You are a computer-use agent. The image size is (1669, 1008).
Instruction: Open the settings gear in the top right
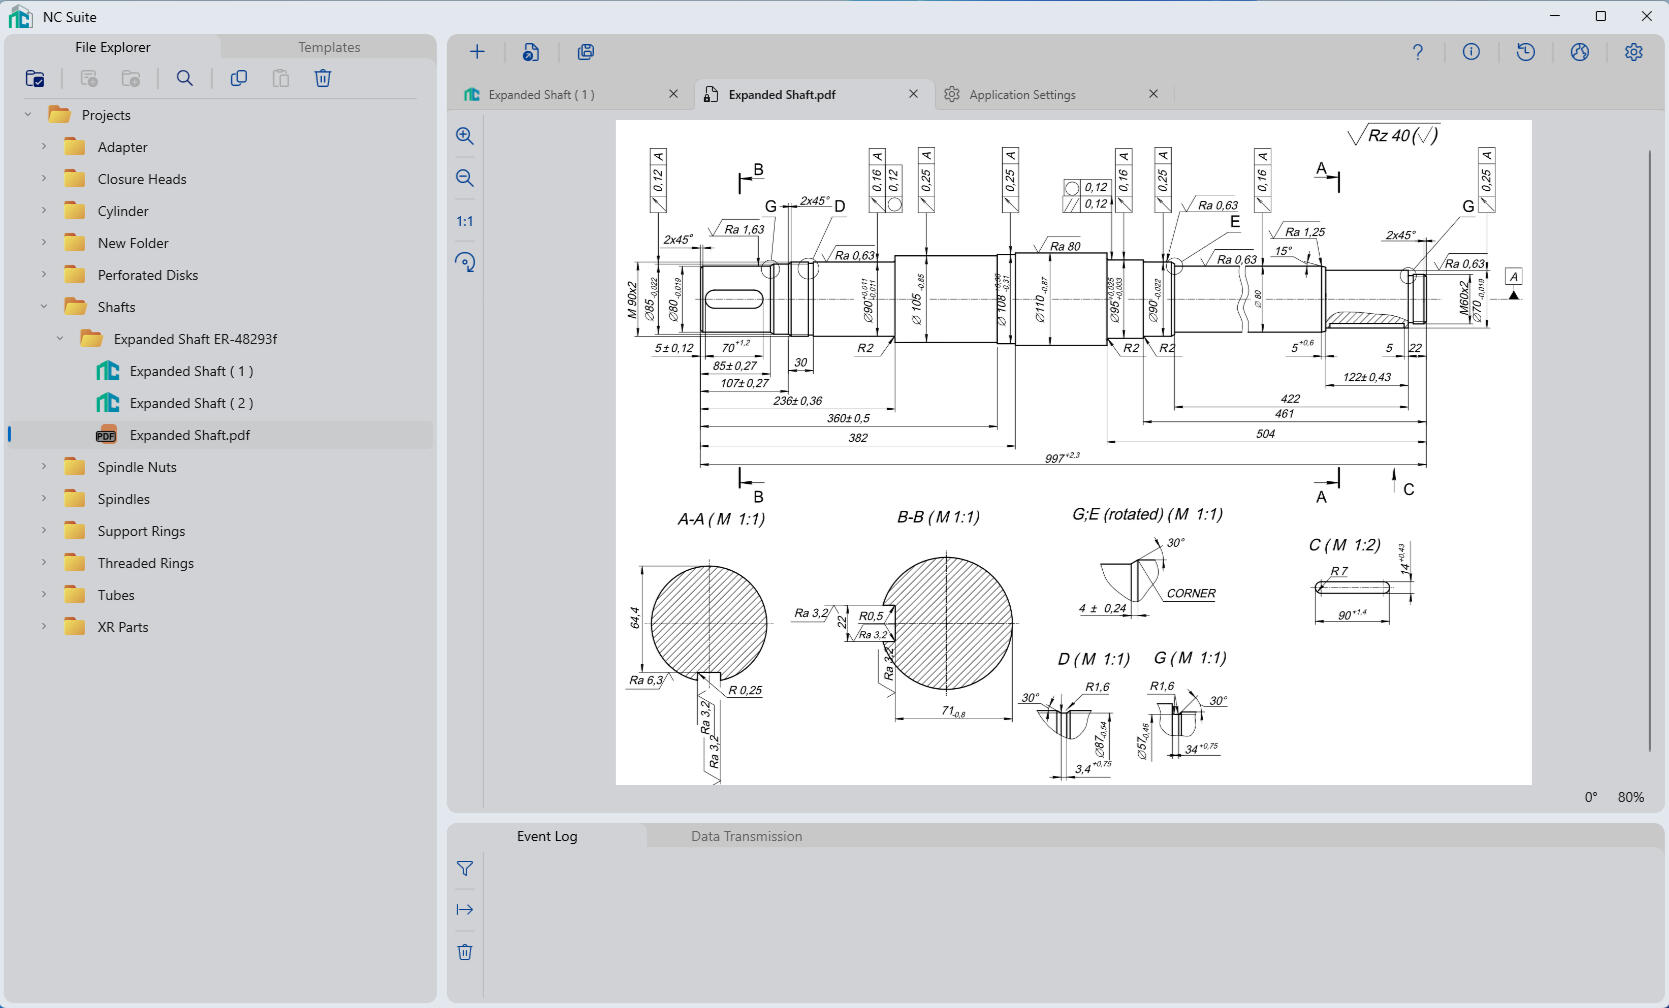click(x=1633, y=52)
